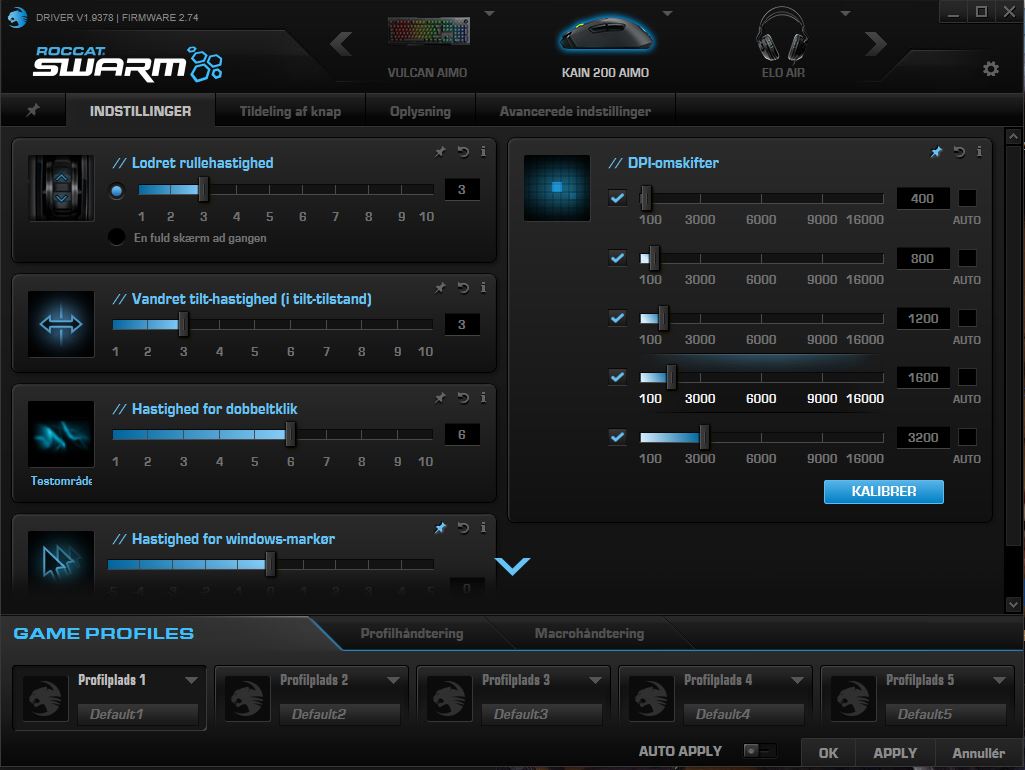This screenshot has width=1025, height=770.
Task: Expand Profilplads 5 dropdown
Action: pos(999,680)
